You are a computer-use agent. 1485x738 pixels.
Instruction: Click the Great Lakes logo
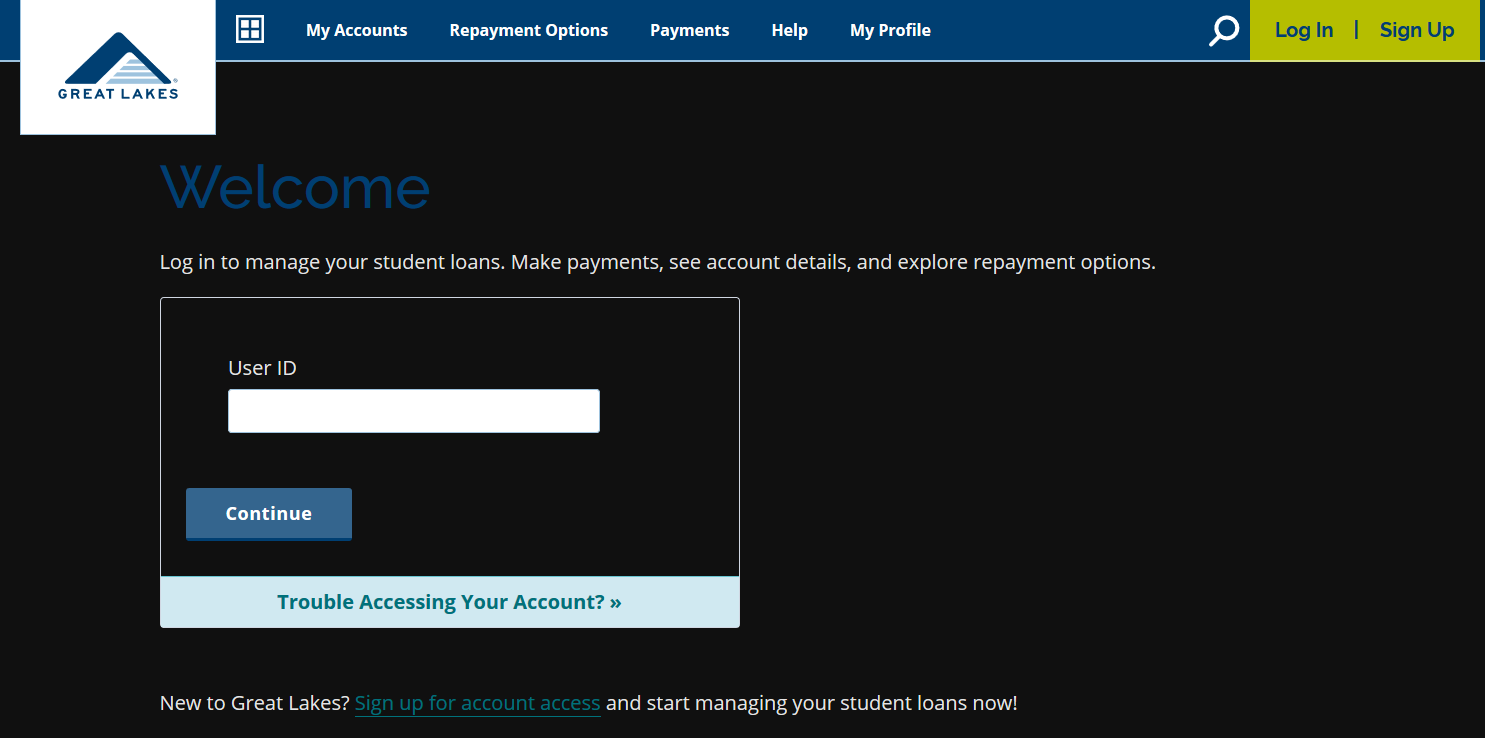[x=118, y=66]
